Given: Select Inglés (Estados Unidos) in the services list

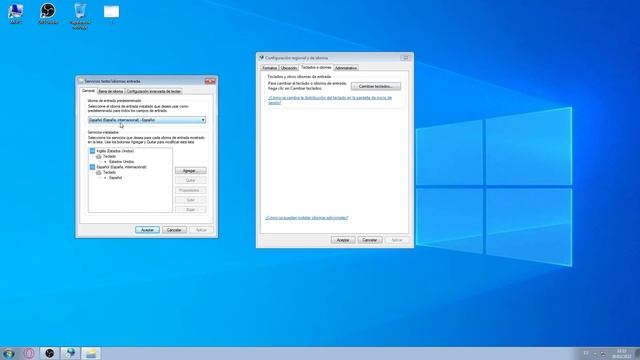Looking at the screenshot, I should [x=115, y=151].
